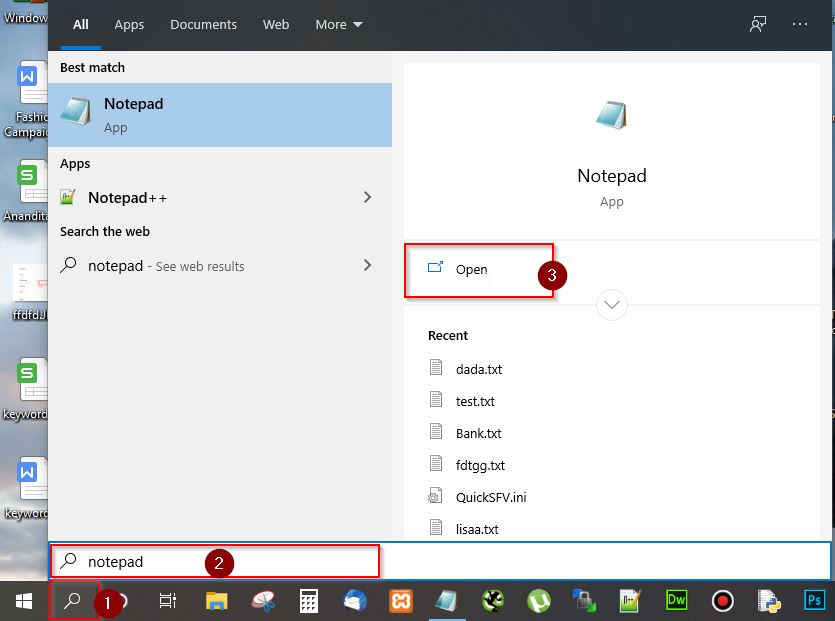
Task: Launch Photoshop from the taskbar
Action: 814,600
